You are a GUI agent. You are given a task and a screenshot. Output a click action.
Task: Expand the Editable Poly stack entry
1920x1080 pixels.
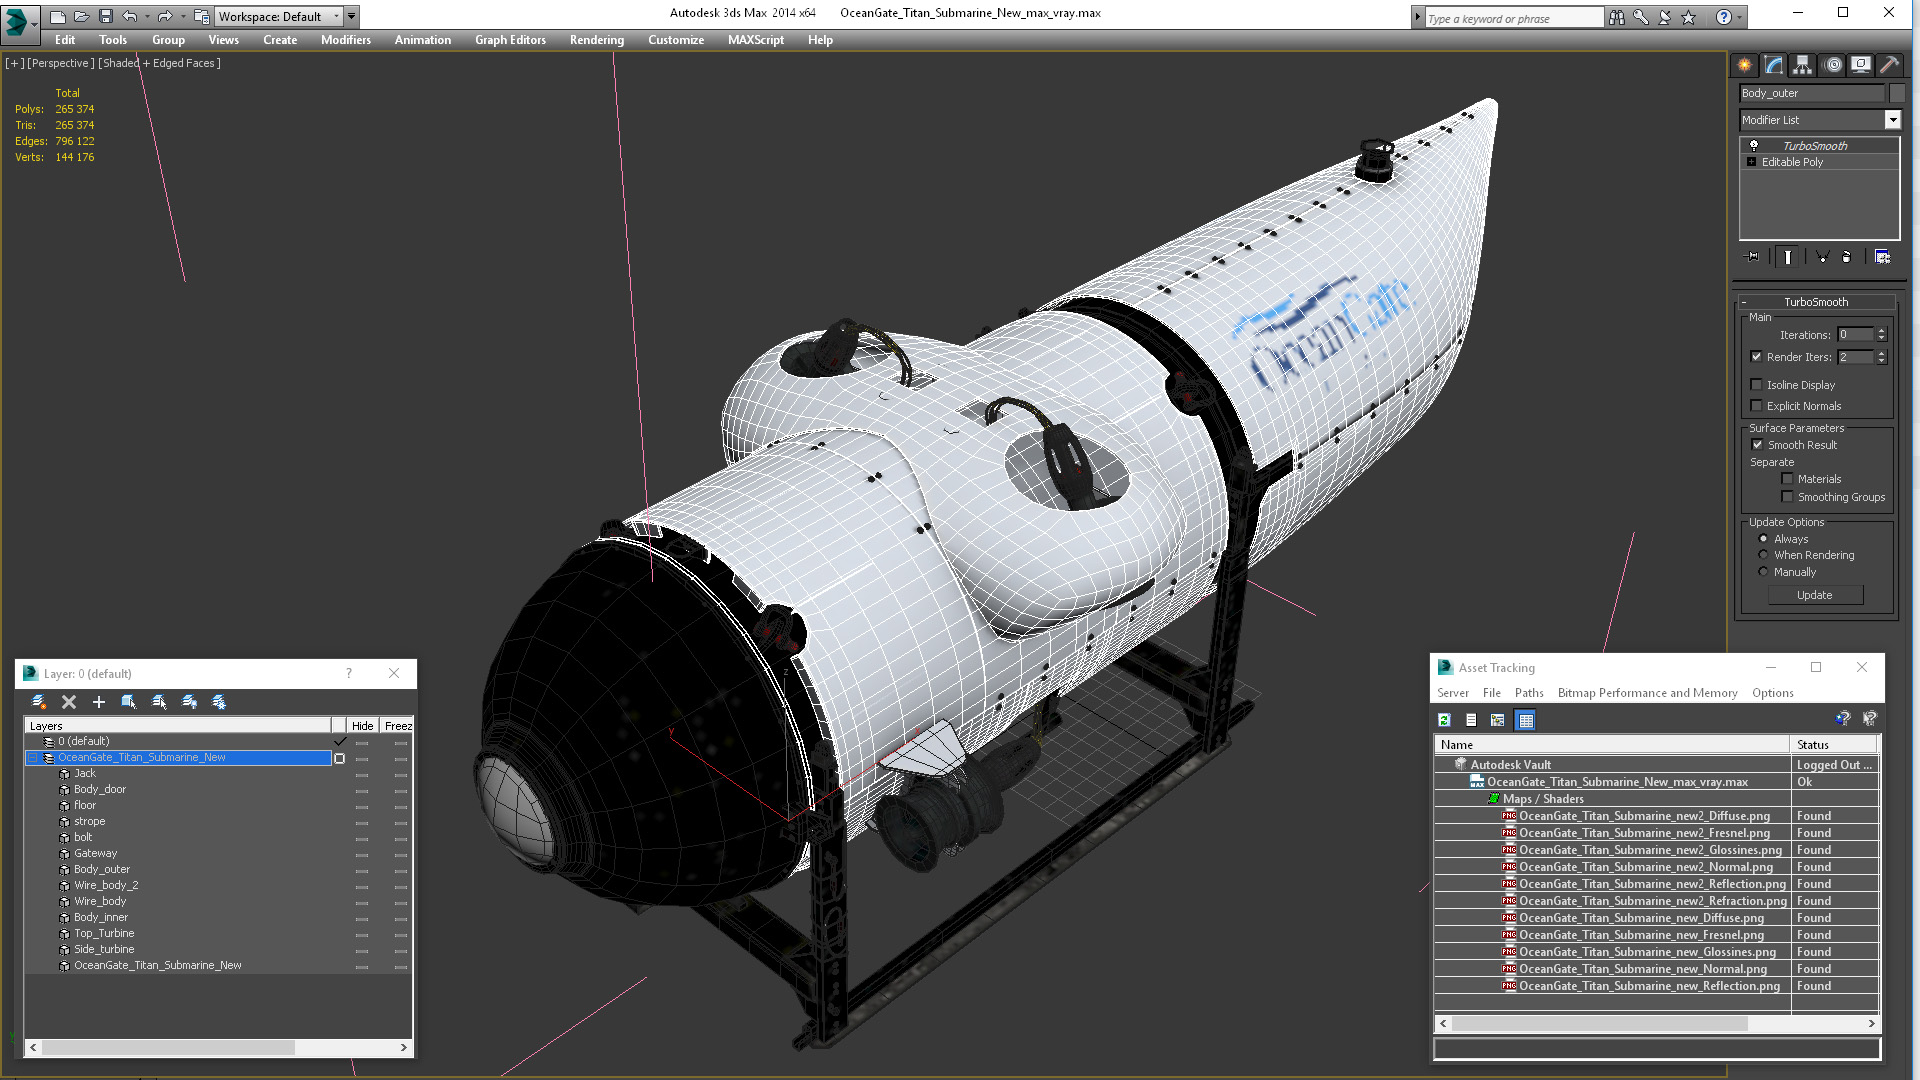click(1751, 162)
